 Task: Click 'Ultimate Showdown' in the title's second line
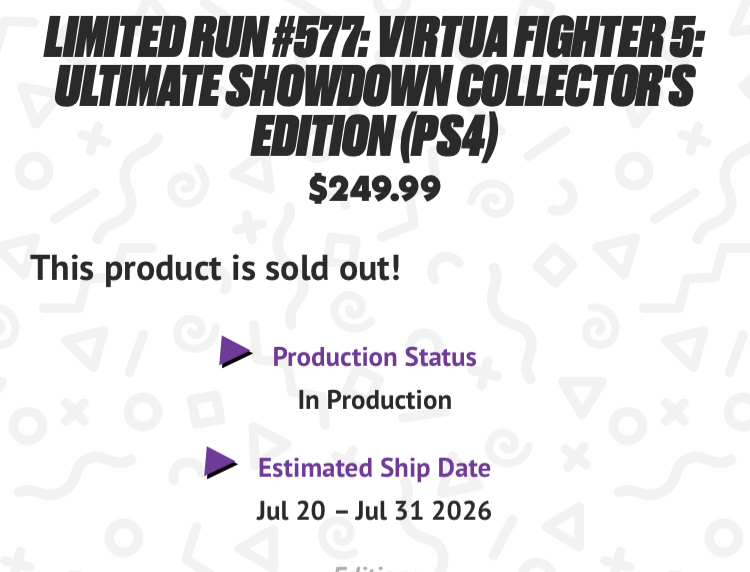coord(250,91)
